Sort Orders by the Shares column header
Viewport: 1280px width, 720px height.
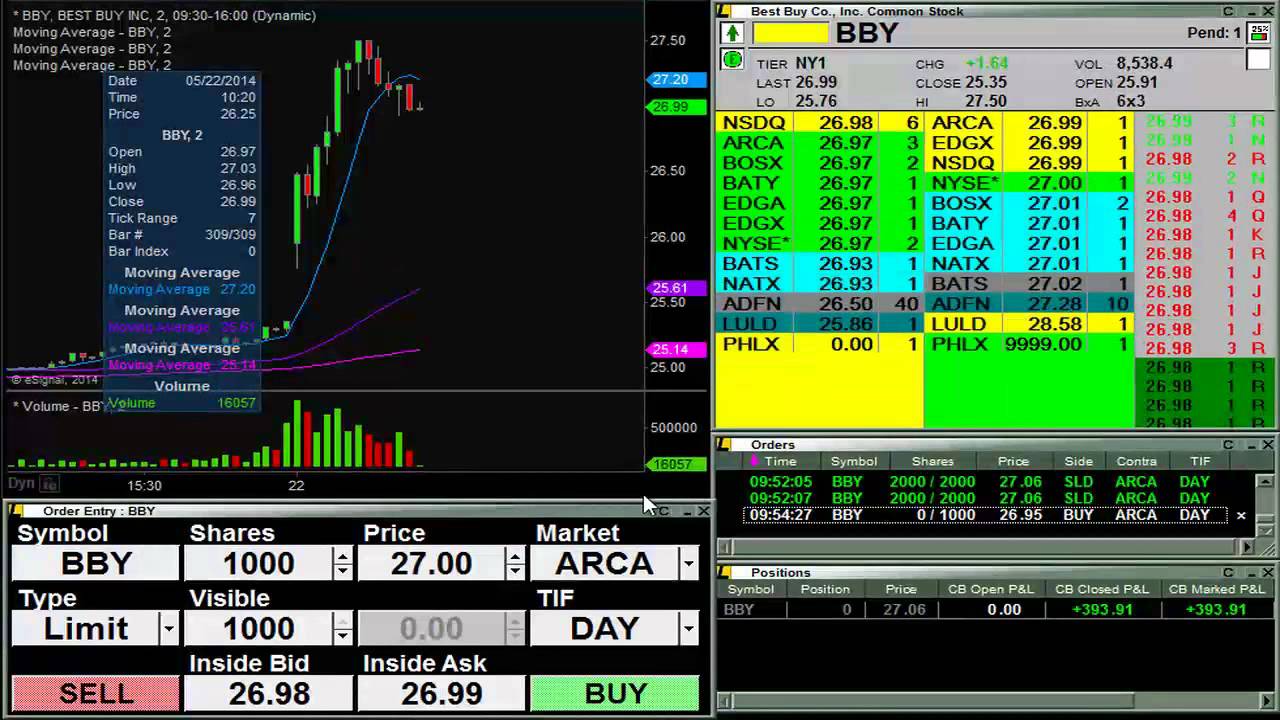pos(932,461)
